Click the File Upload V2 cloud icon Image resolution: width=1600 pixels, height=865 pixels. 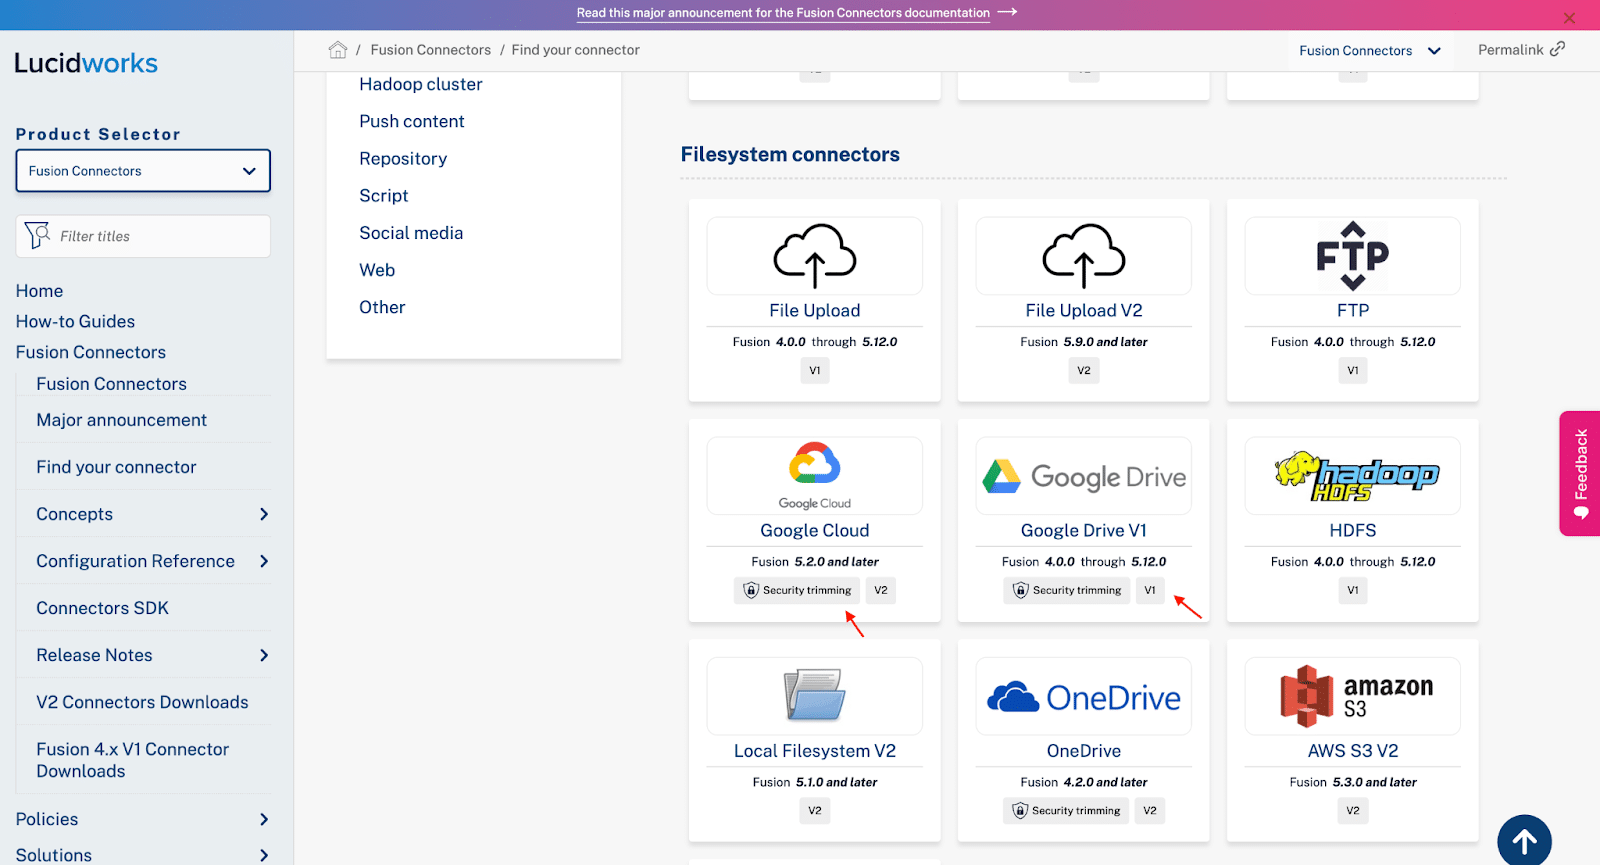(x=1084, y=256)
